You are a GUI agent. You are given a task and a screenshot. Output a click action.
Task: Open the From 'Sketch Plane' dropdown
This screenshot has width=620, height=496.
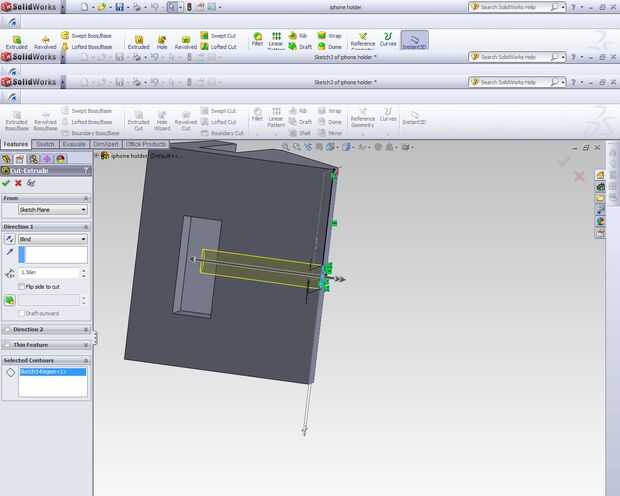coord(53,210)
